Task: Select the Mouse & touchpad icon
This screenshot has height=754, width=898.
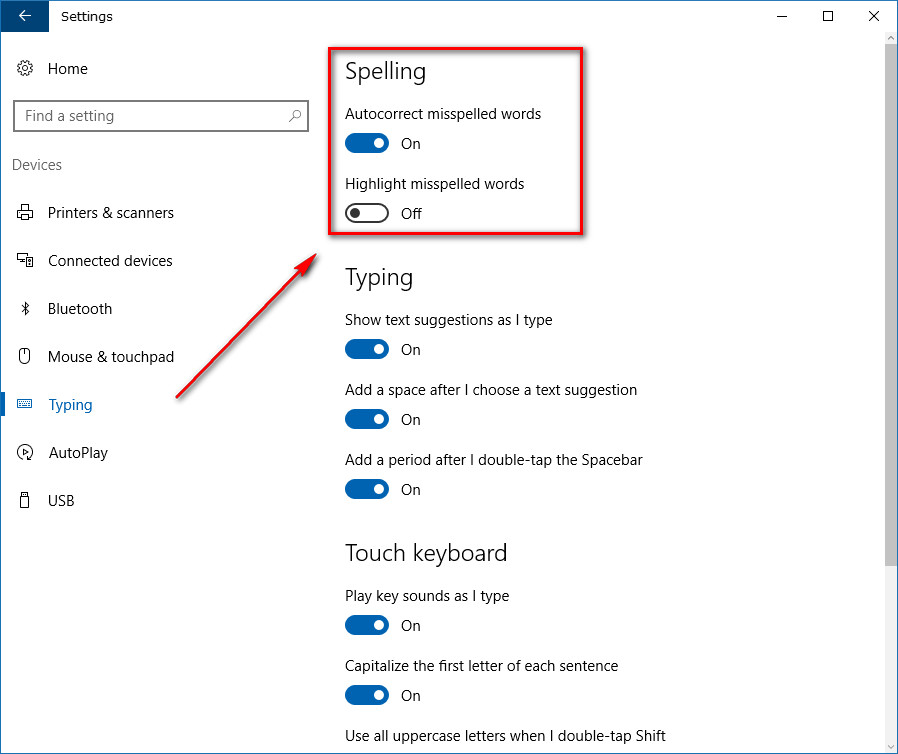Action: point(25,356)
